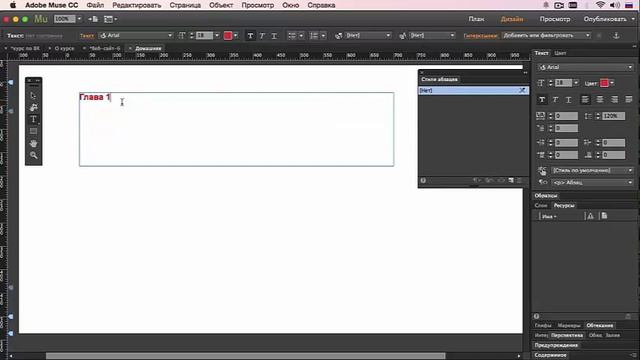Click the Wi-Fi icon in macOS menu bar

point(600,5)
